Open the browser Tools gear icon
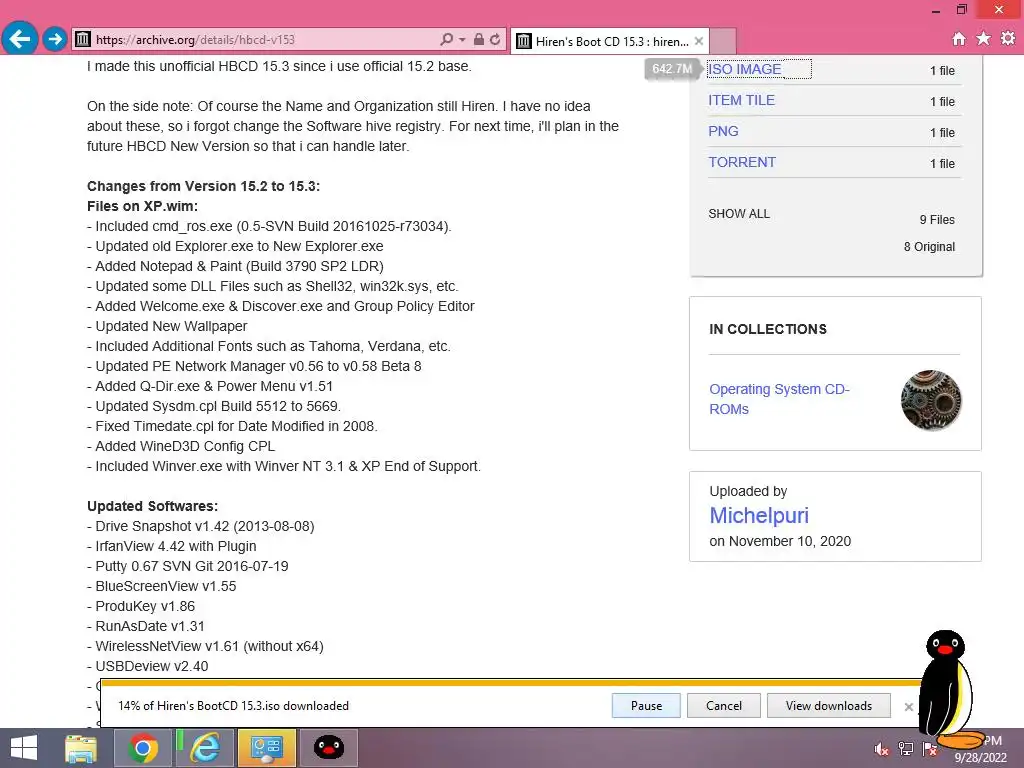The height and width of the screenshot is (768, 1024). [x=1008, y=39]
